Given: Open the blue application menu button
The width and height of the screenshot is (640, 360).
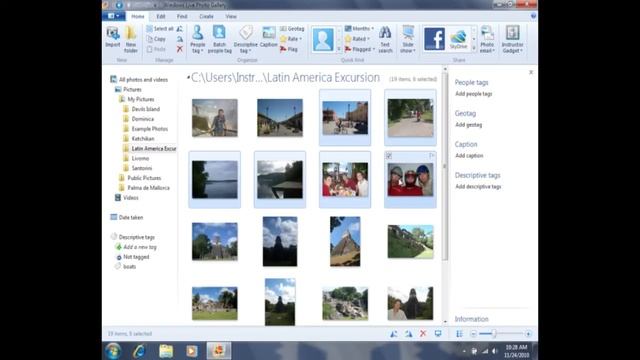Looking at the screenshot, I should click(114, 16).
